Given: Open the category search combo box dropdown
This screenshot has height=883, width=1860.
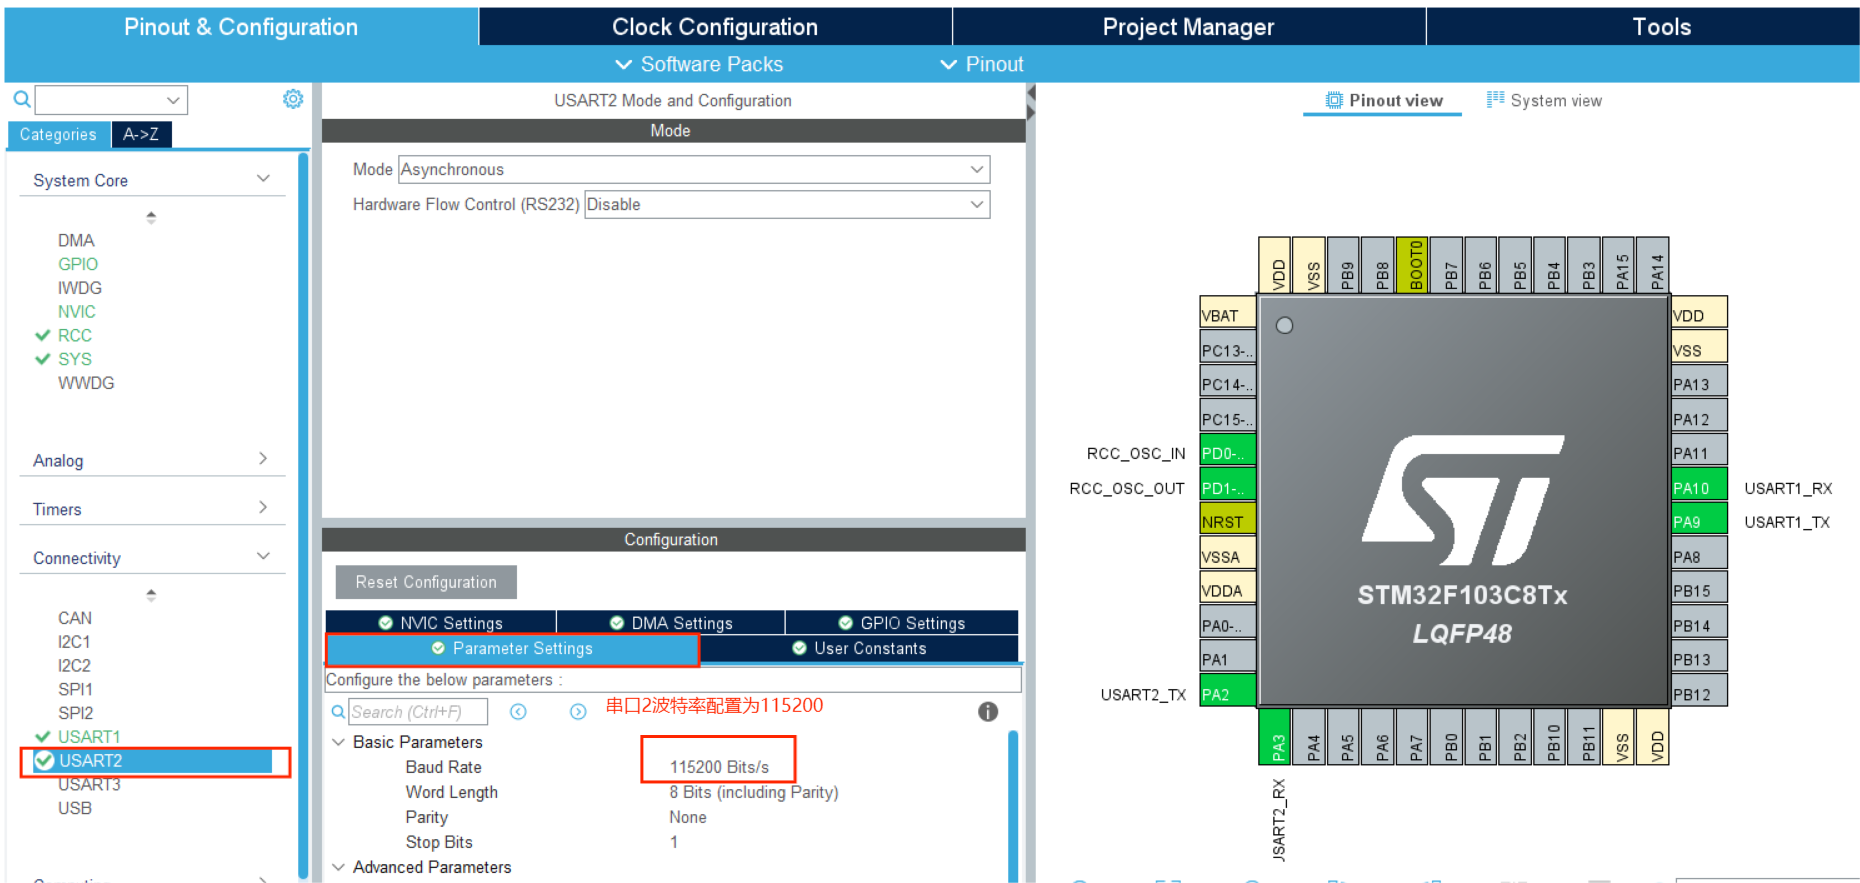Looking at the screenshot, I should (173, 100).
